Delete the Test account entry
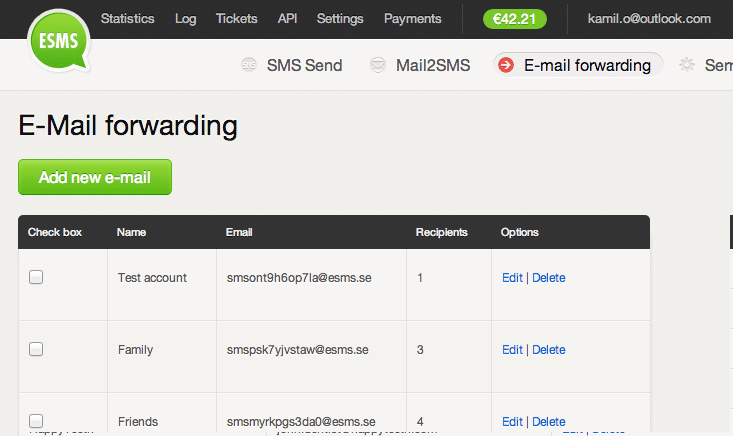The image size is (733, 436). (x=549, y=278)
